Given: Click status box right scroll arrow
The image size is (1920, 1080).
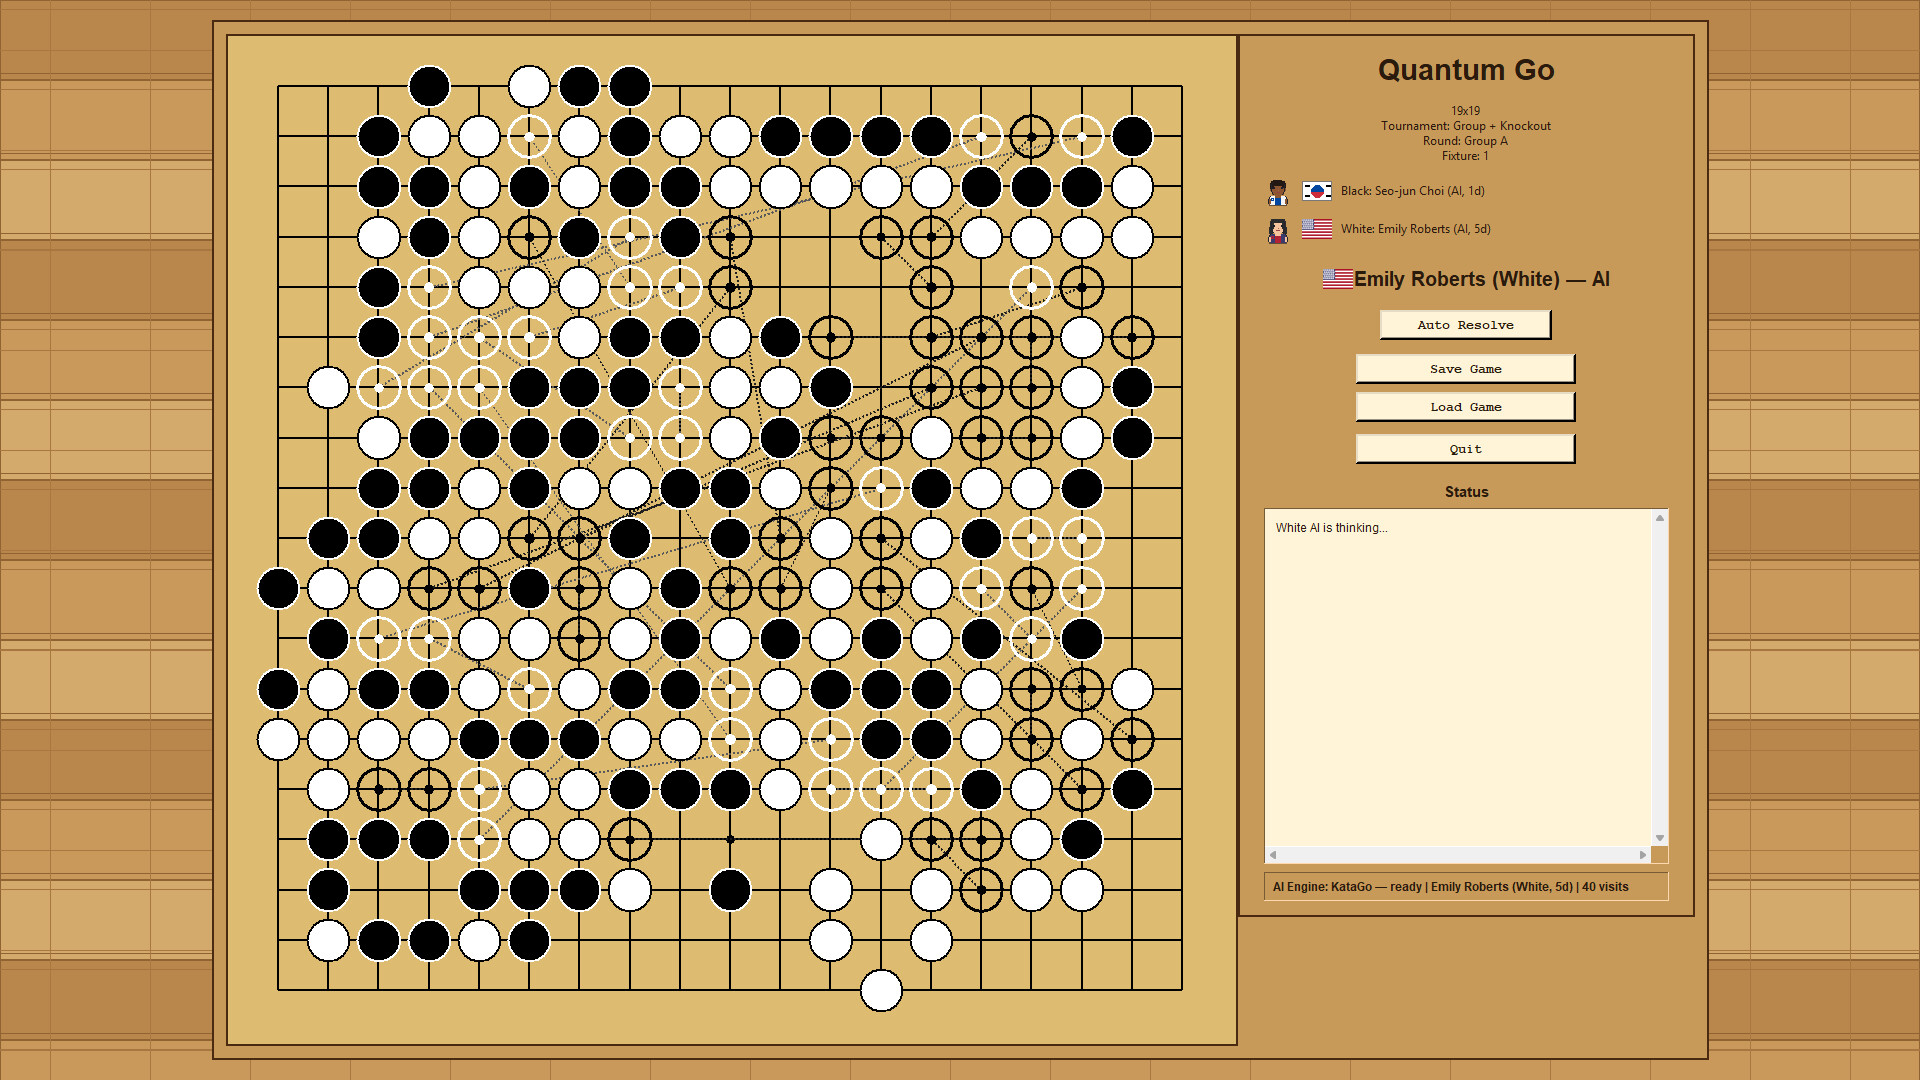Looking at the screenshot, I should coord(1642,855).
